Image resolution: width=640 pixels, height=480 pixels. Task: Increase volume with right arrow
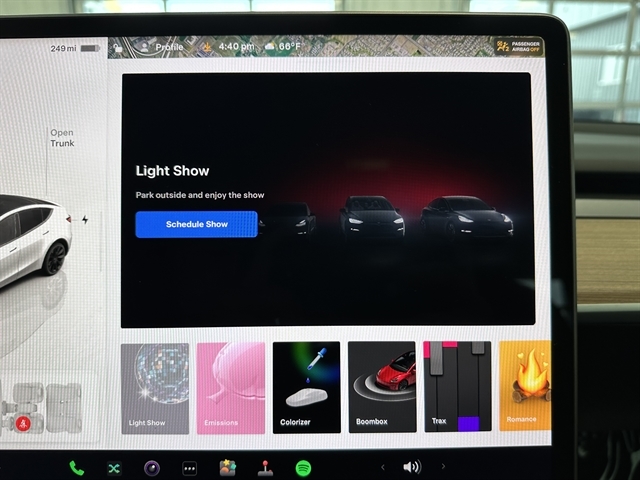(443, 466)
